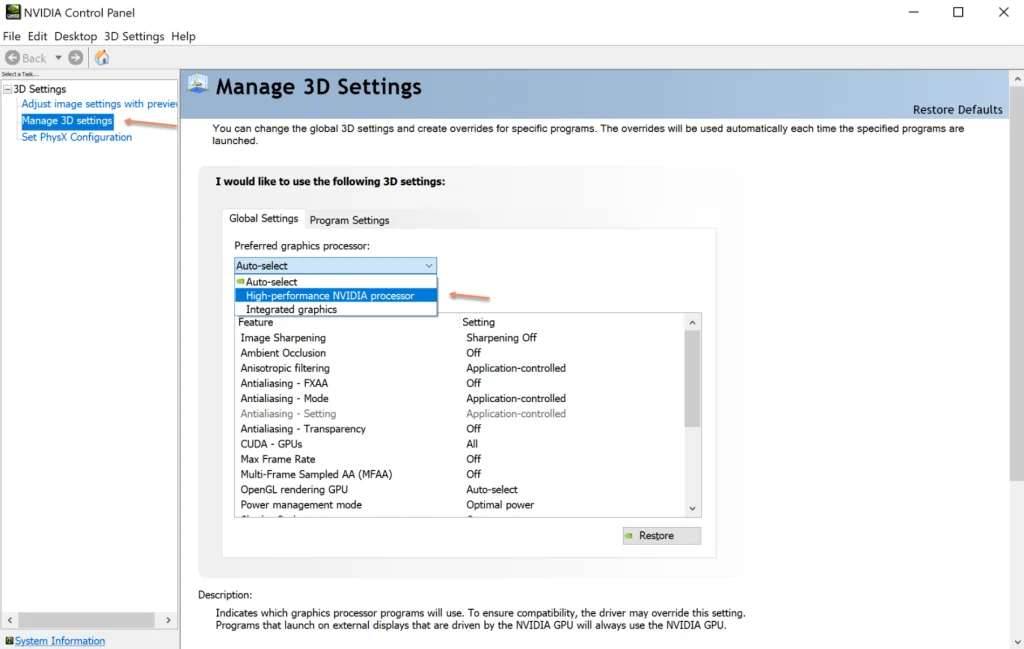
Task: Click the NVIDIA Control Panel title icon
Action: tap(12, 12)
